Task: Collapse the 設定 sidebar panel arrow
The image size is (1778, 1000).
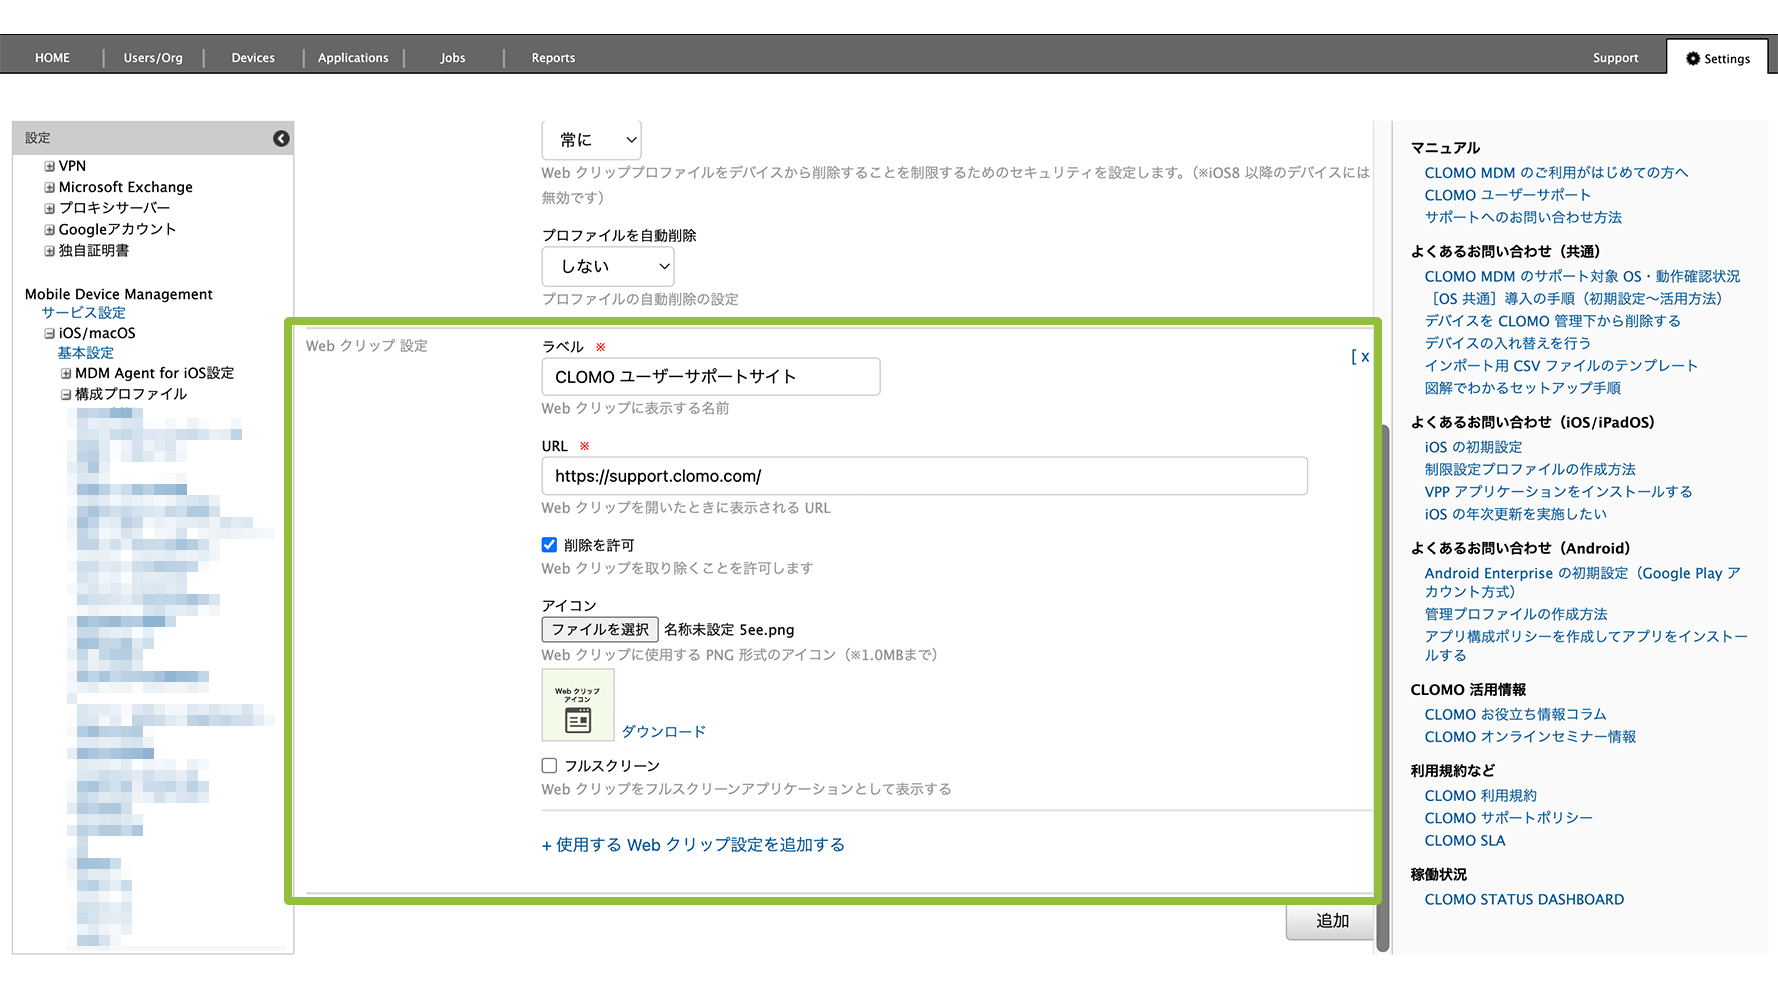Action: pyautogui.click(x=281, y=138)
